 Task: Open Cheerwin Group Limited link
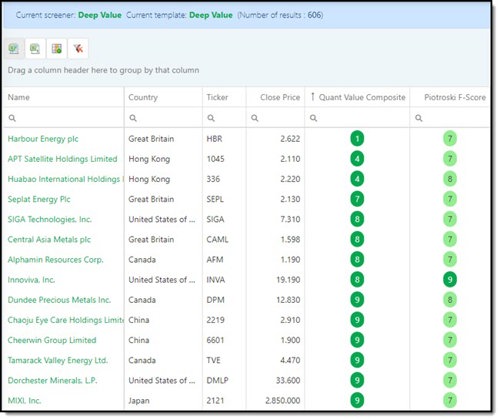coord(52,340)
